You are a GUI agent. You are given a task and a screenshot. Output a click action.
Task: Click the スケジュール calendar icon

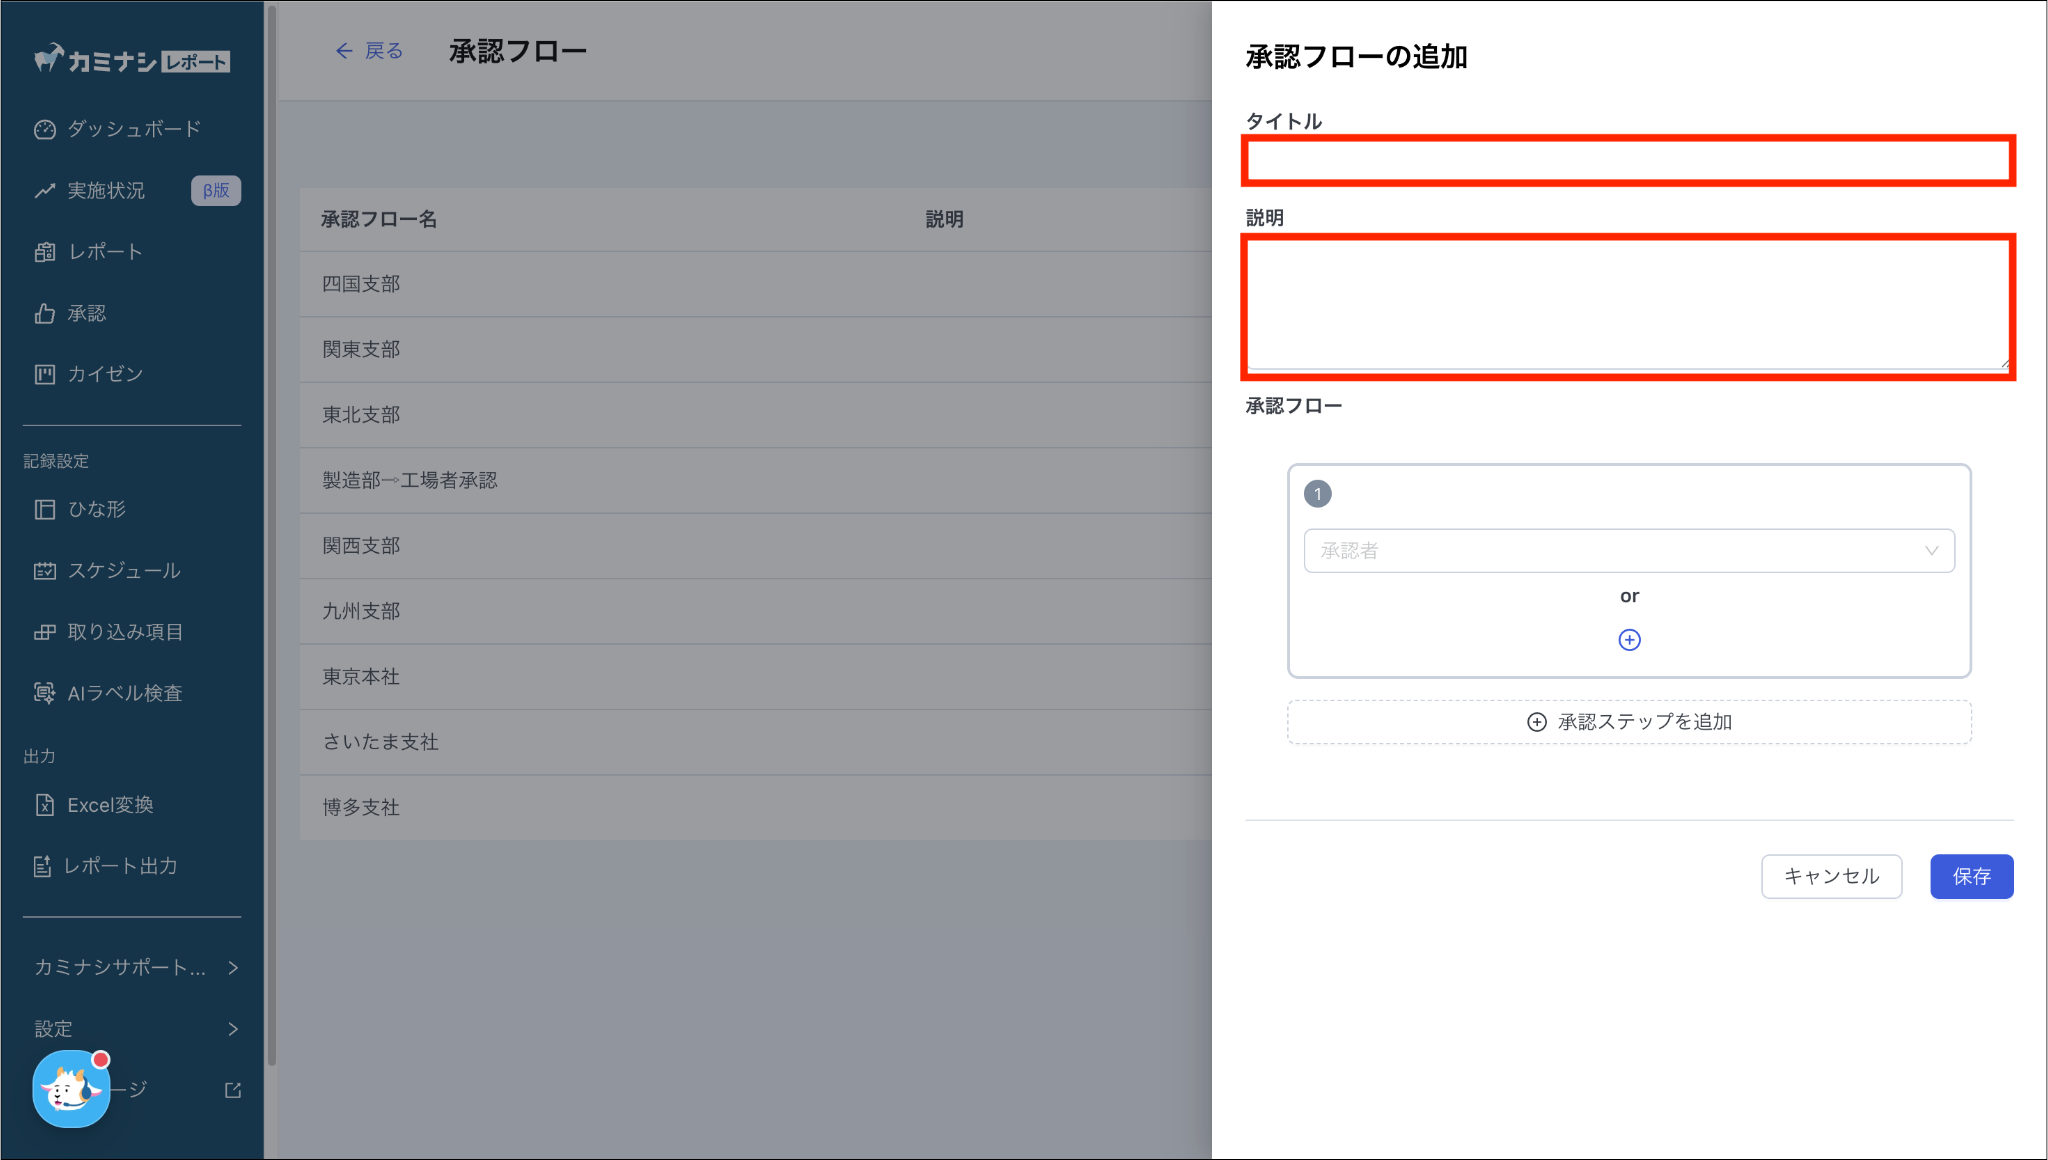pyautogui.click(x=44, y=571)
